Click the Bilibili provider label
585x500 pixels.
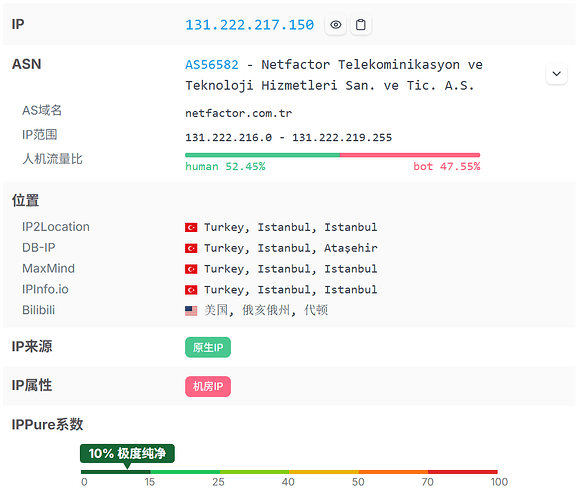(38, 310)
